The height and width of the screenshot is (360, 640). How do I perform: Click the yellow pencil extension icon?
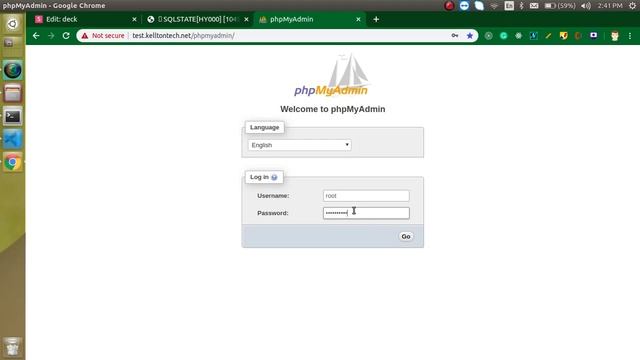pos(548,36)
